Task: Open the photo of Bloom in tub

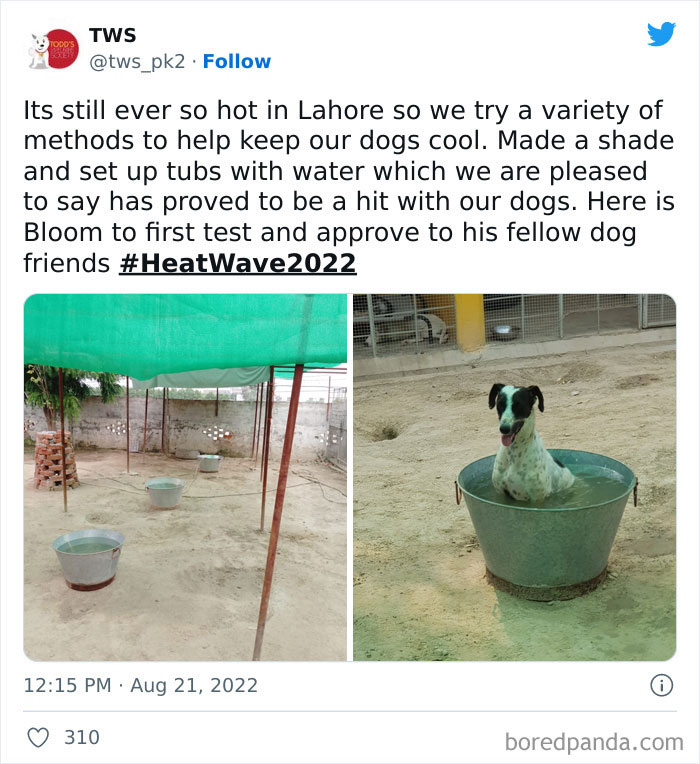Action: click(x=514, y=478)
